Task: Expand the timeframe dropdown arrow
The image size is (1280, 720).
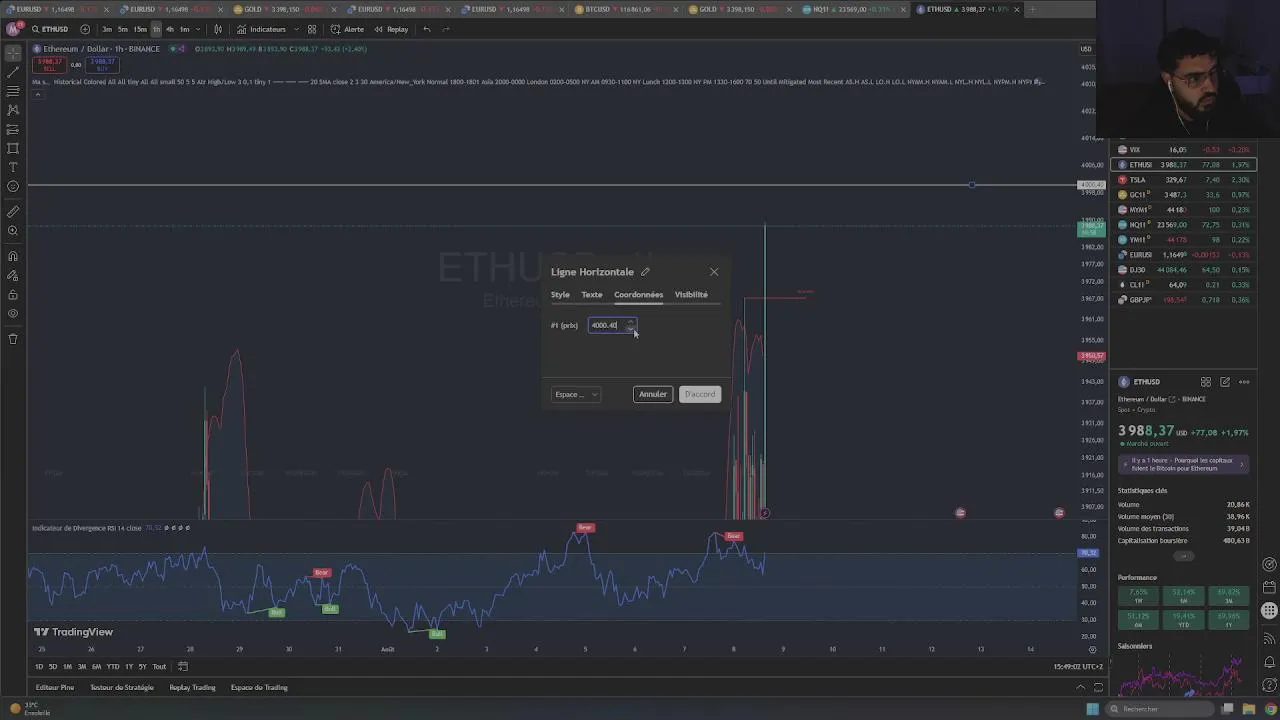Action: click(198, 29)
